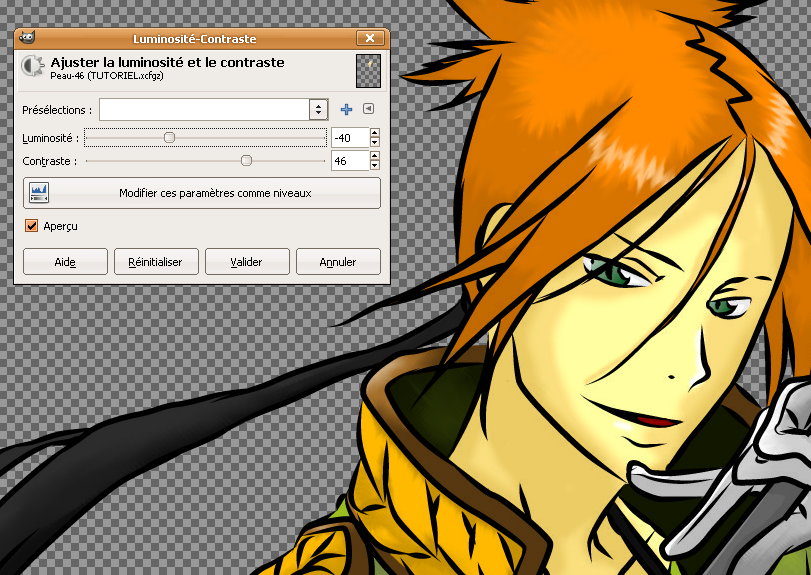Click the brightness-contrast tool icon in the dialog header
Screen dimensions: 811x575
click(33, 67)
